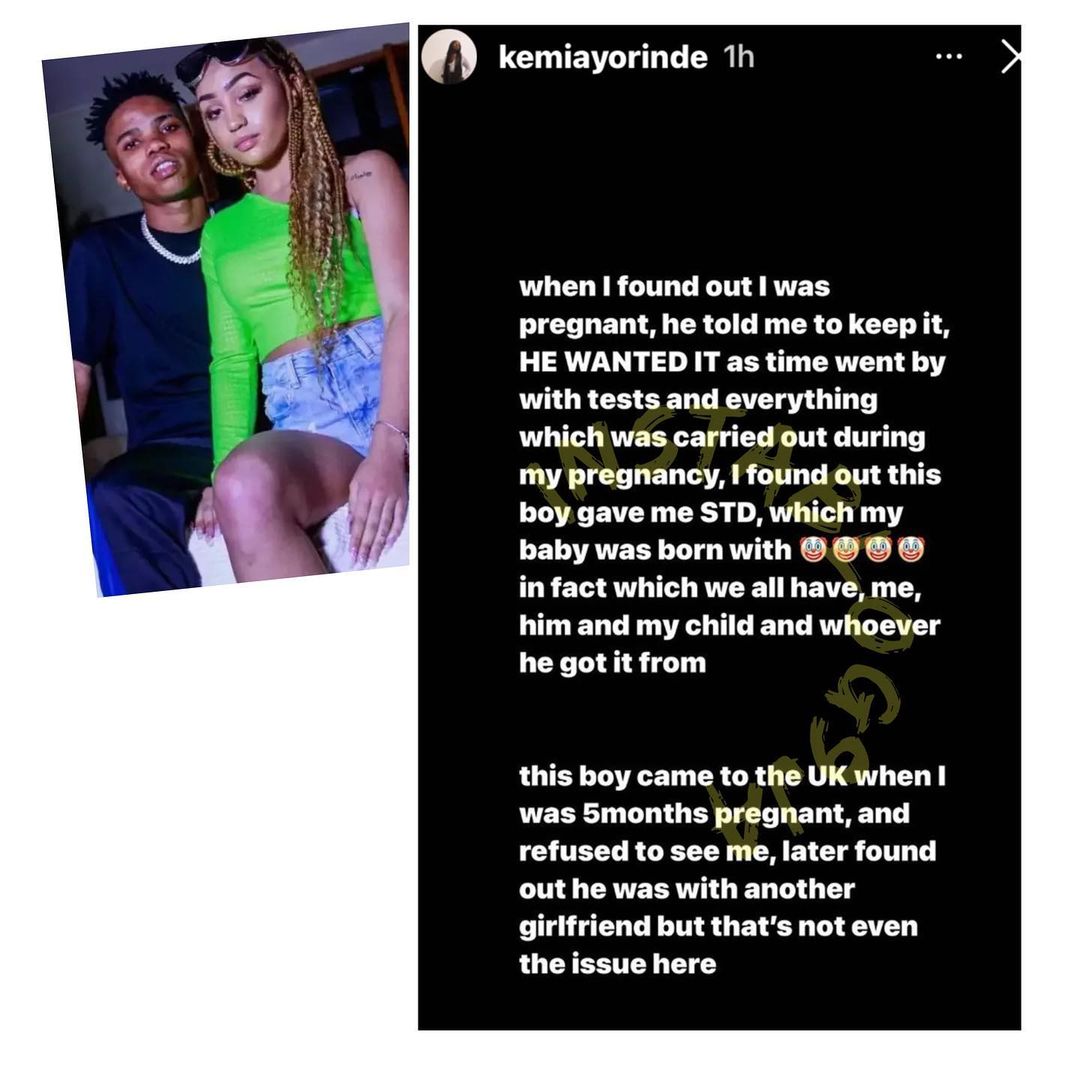
Task: Open the three-dot more options menu
Action: click(948, 56)
